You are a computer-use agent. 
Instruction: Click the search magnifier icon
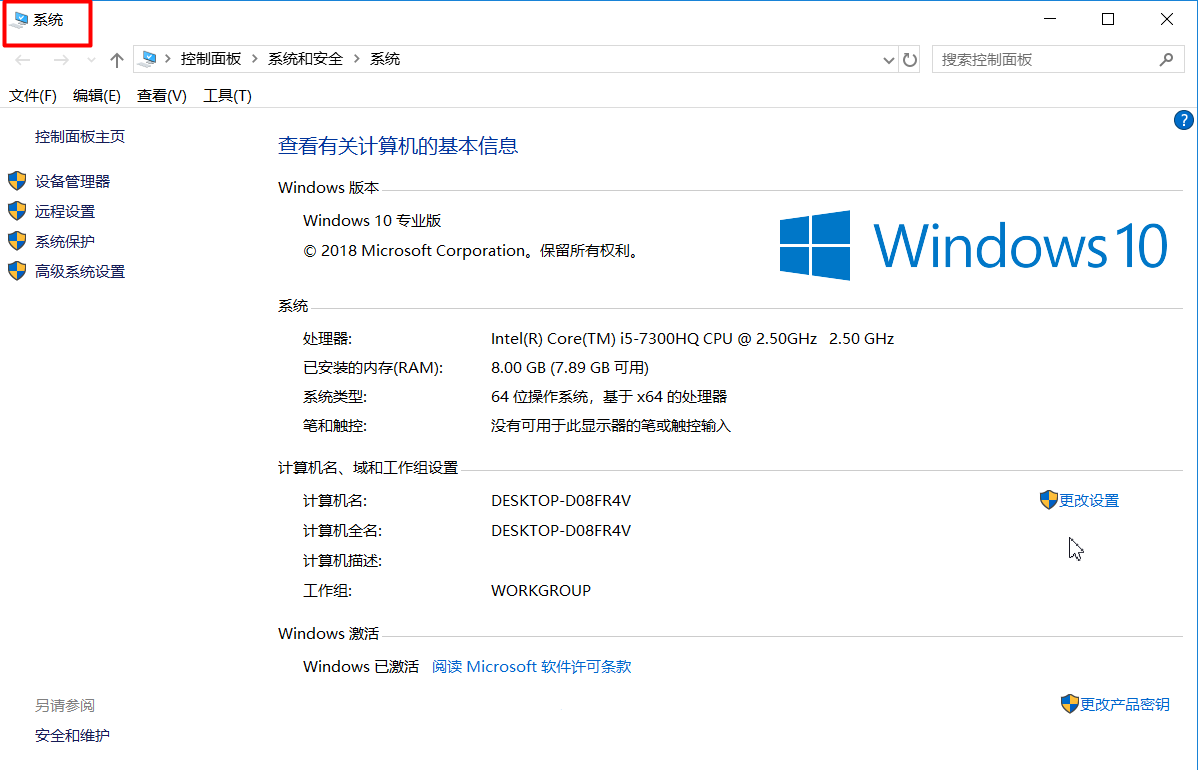tap(1166, 60)
